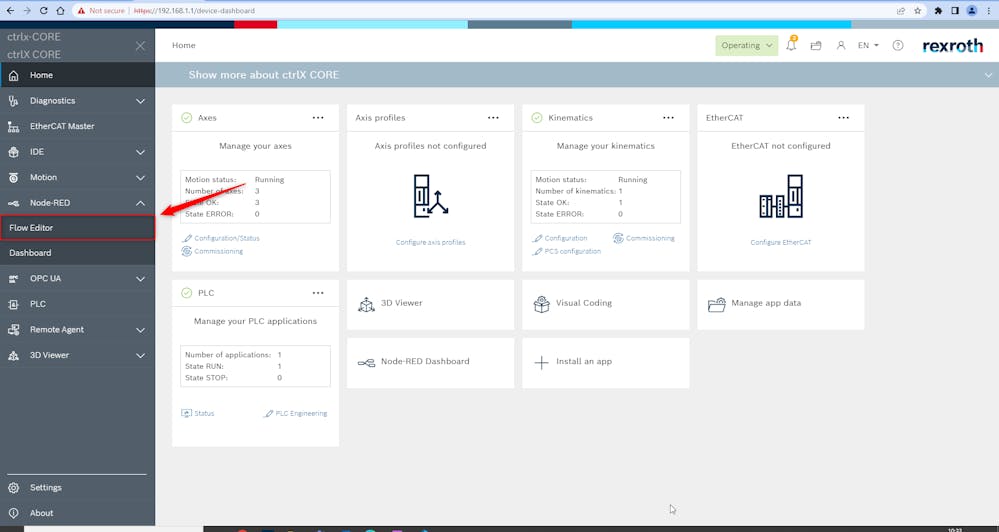Click the Visual Coding cube icon
The width and height of the screenshot is (999, 532).
pyautogui.click(x=542, y=305)
